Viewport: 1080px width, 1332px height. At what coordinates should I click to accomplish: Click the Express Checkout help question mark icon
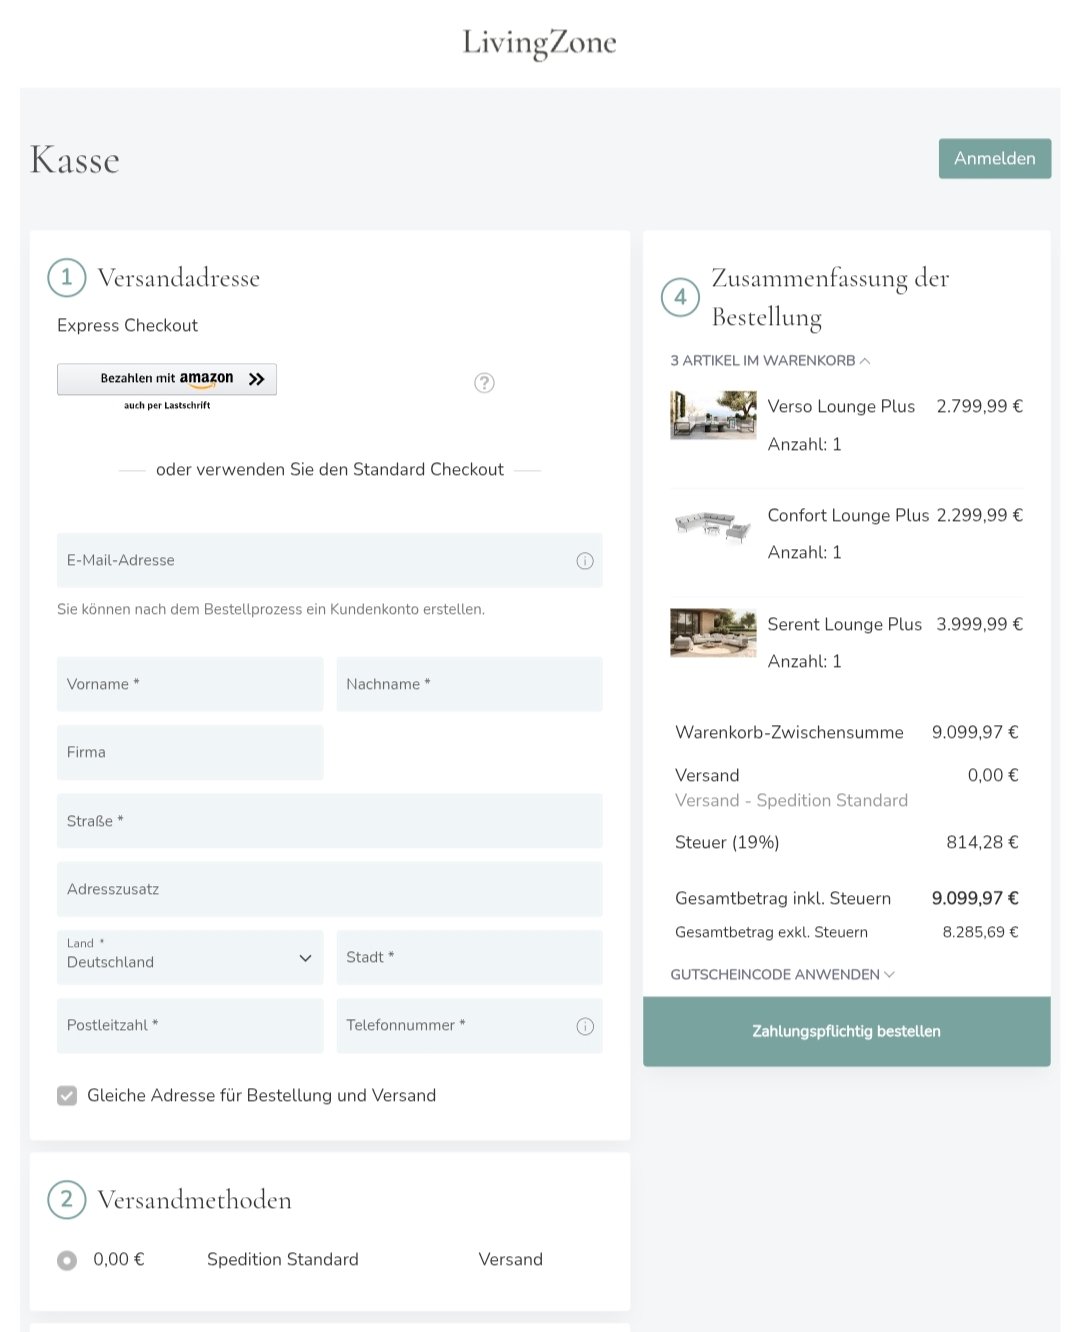[484, 383]
